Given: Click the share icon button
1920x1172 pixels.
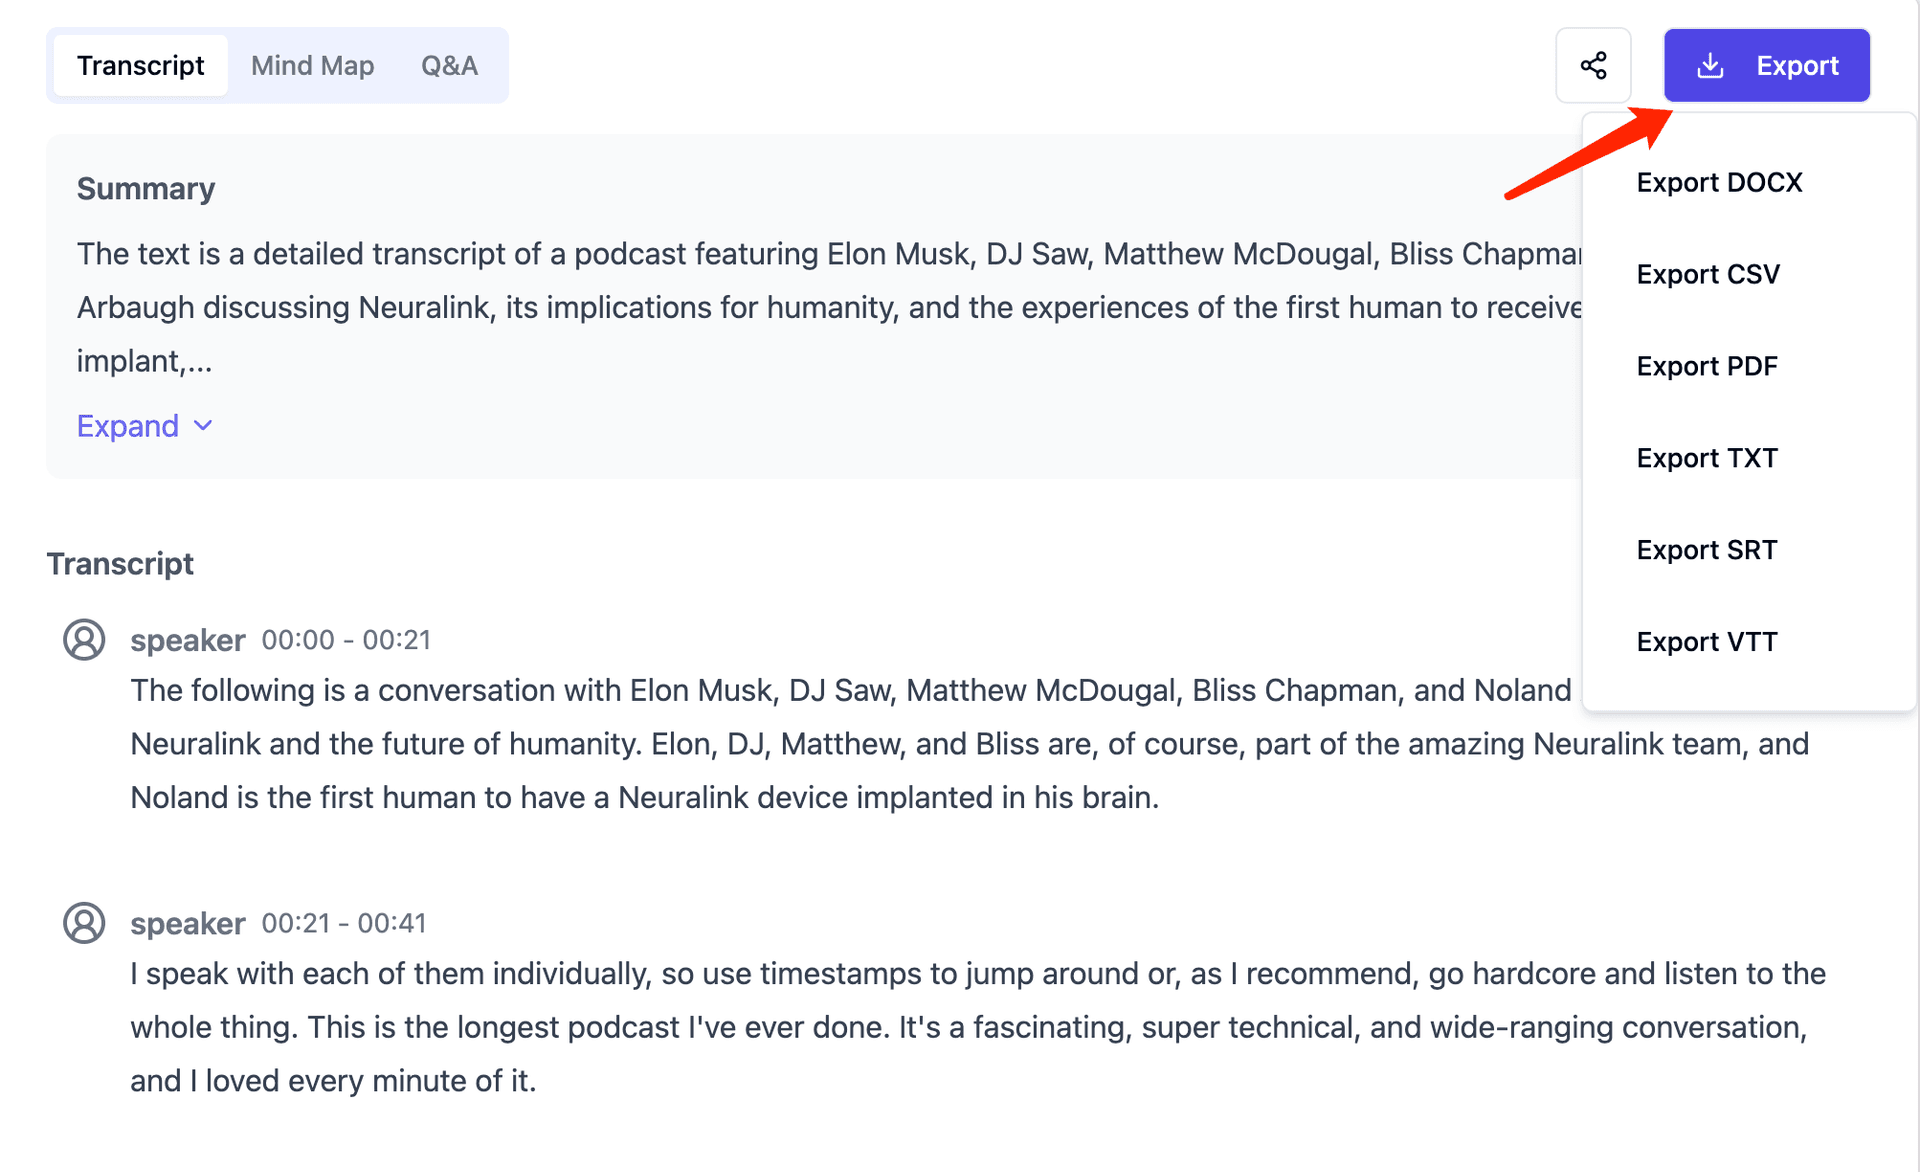Looking at the screenshot, I should click(1593, 66).
